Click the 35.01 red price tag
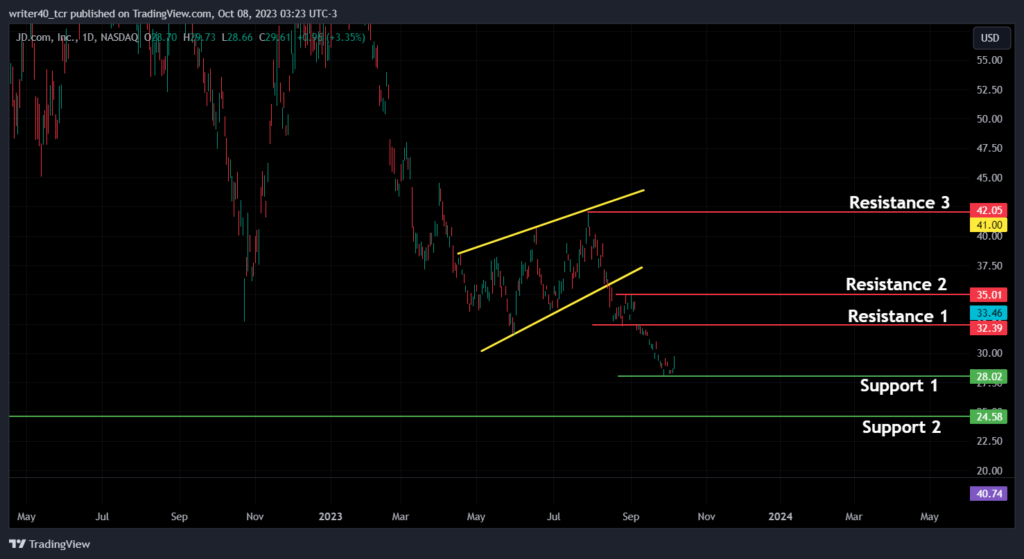 pos(989,295)
